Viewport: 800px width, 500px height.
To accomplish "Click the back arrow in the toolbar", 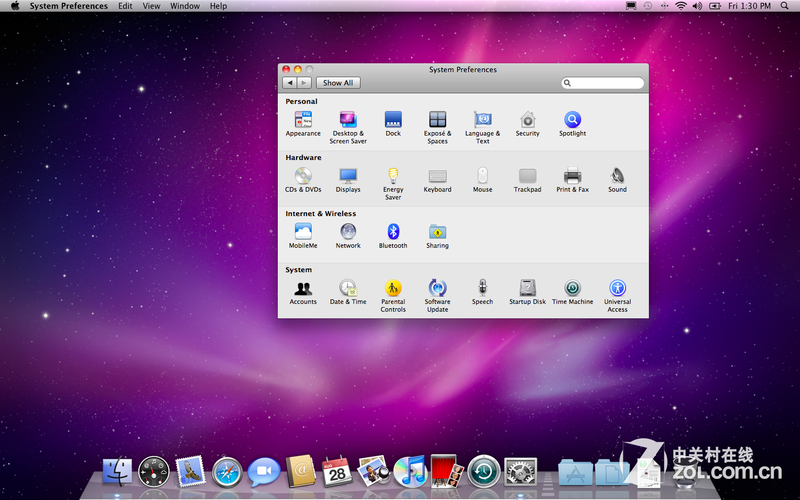I will click(x=290, y=83).
